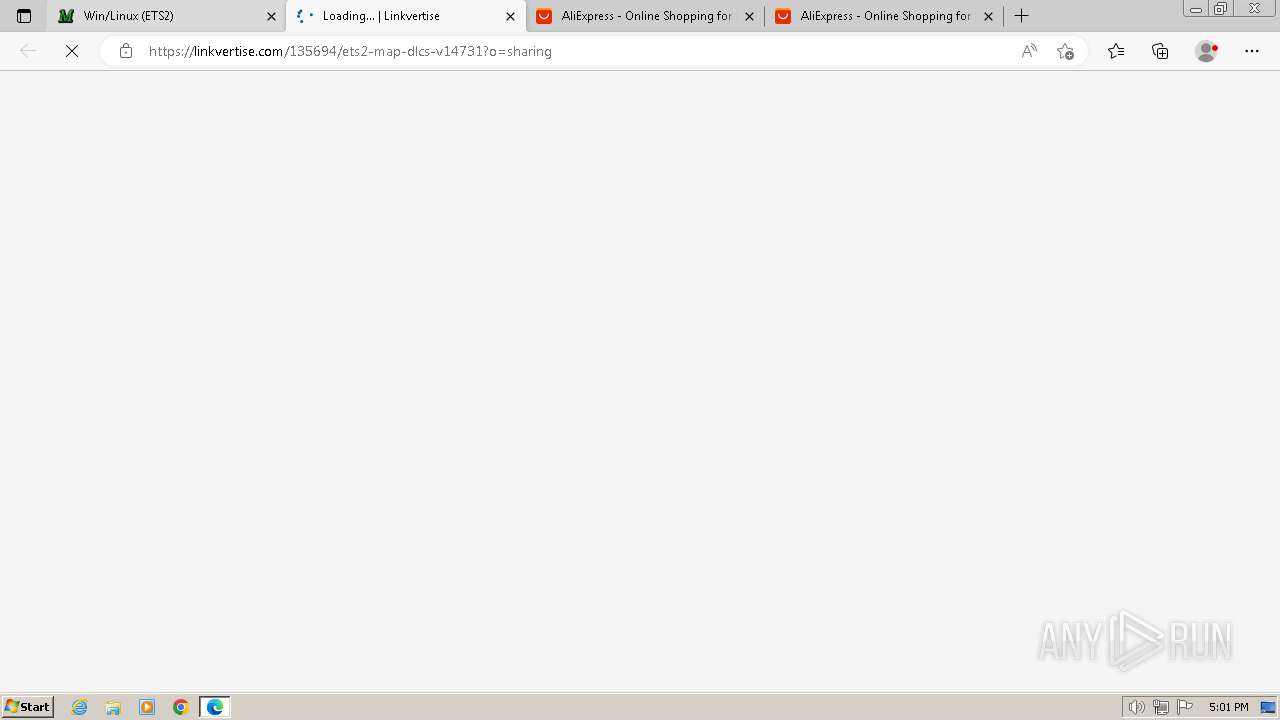The height and width of the screenshot is (720, 1280).
Task: Switch to the second AliExpress tab
Action: (x=884, y=16)
